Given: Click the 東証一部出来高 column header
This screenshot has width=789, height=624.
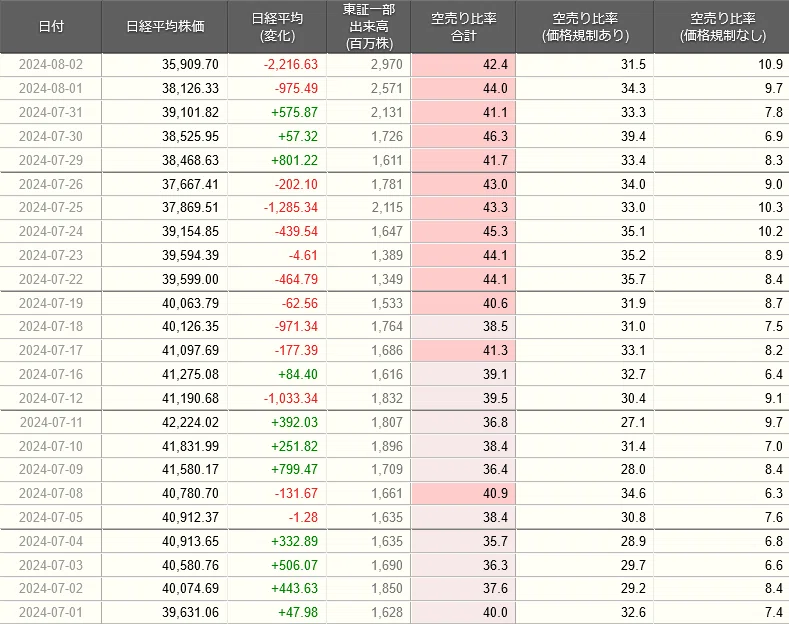Looking at the screenshot, I should [x=369, y=26].
